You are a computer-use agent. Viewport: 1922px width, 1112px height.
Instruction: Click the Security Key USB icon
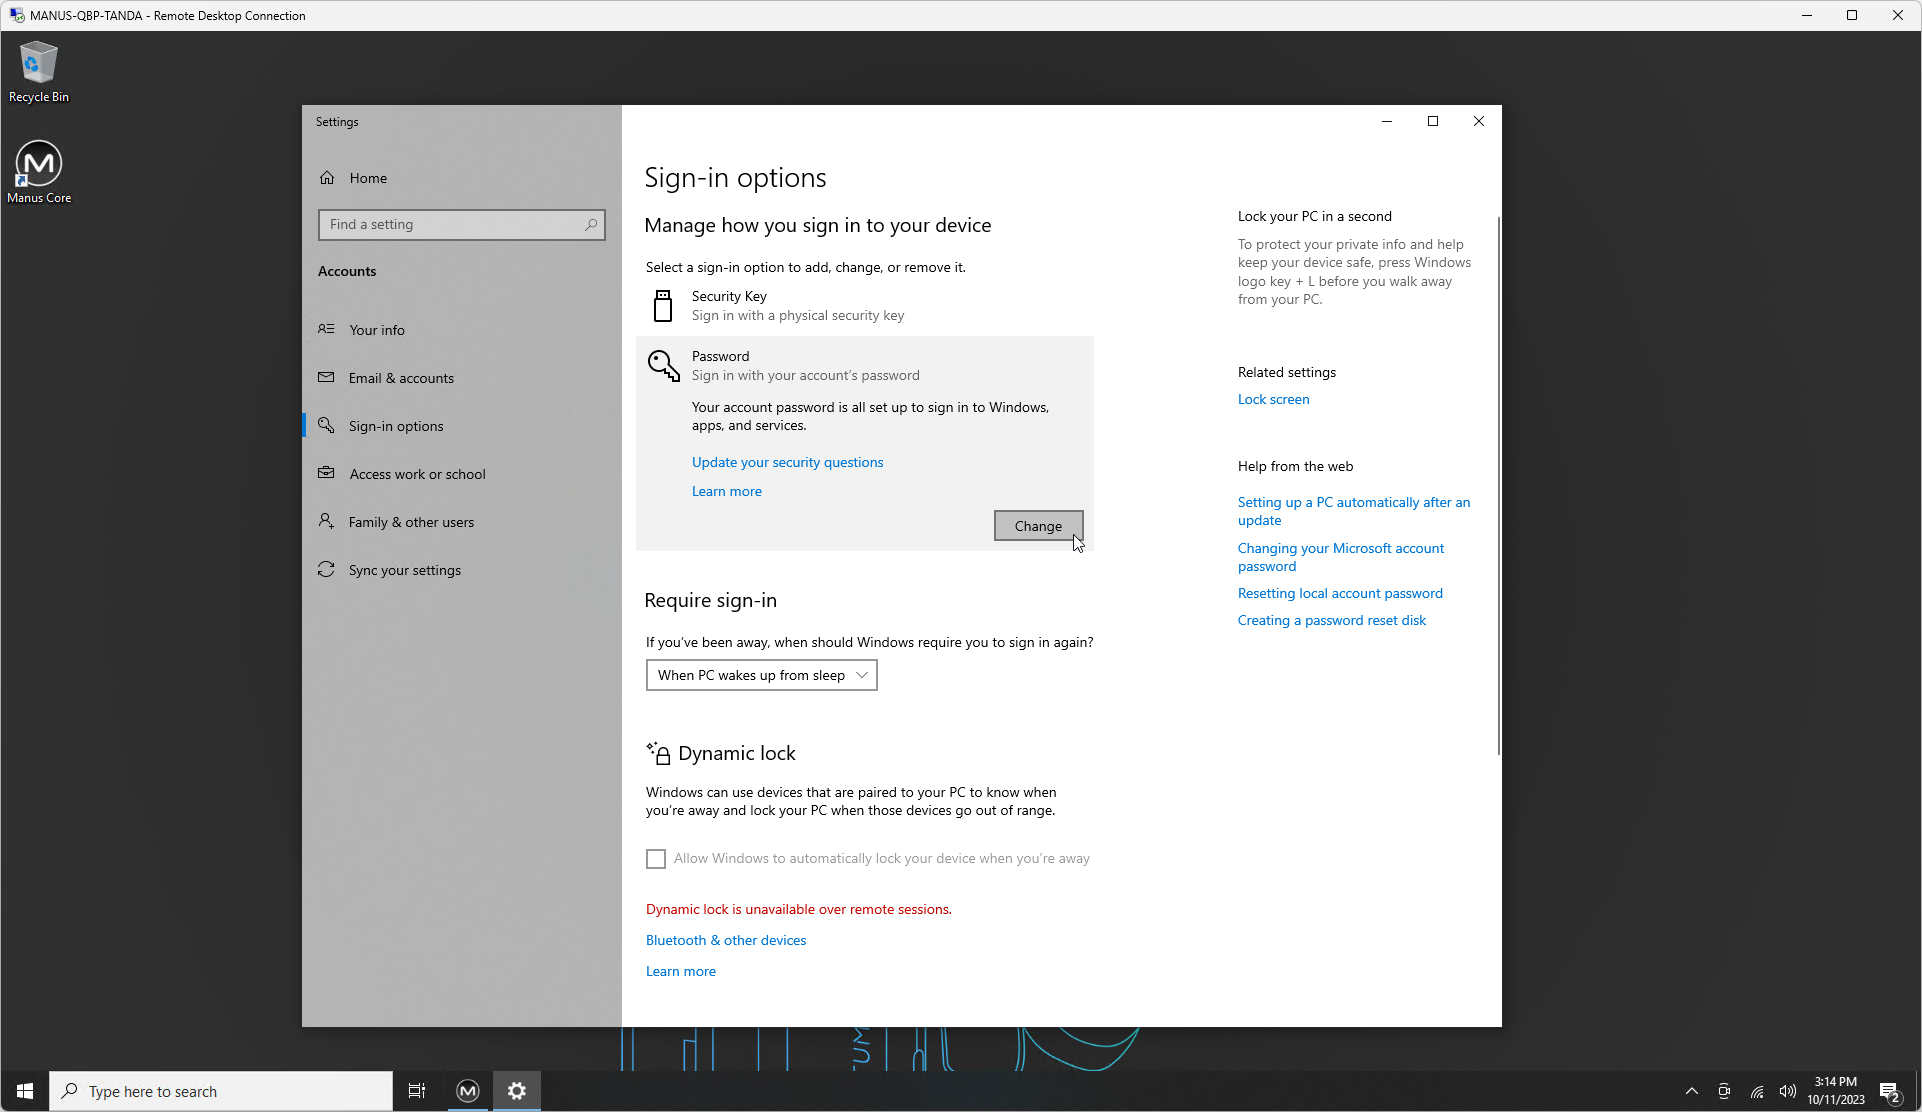coord(662,306)
